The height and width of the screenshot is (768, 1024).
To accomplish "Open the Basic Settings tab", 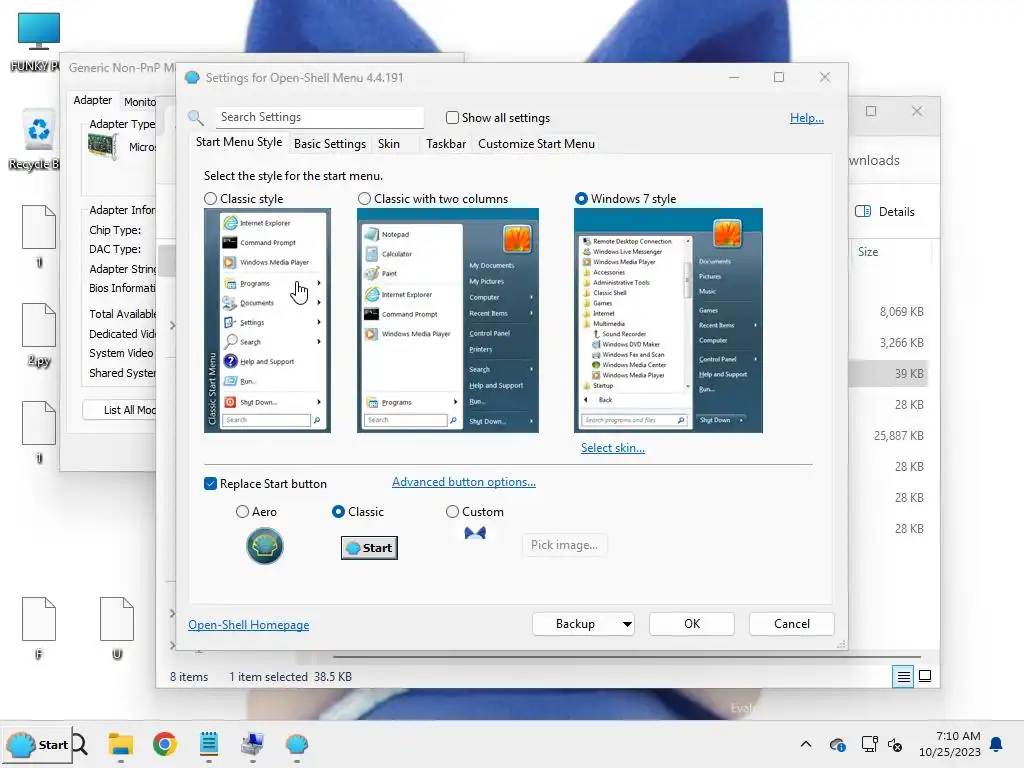I will coord(330,144).
